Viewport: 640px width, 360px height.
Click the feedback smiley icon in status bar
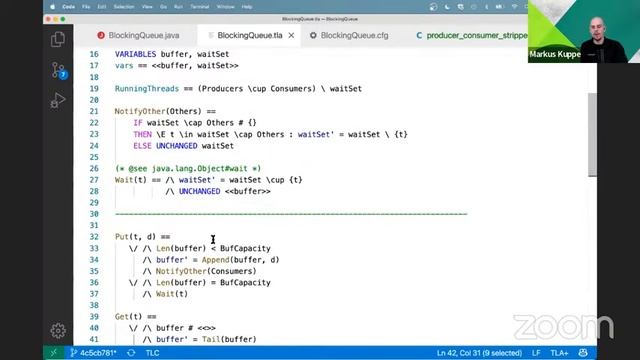583,353
